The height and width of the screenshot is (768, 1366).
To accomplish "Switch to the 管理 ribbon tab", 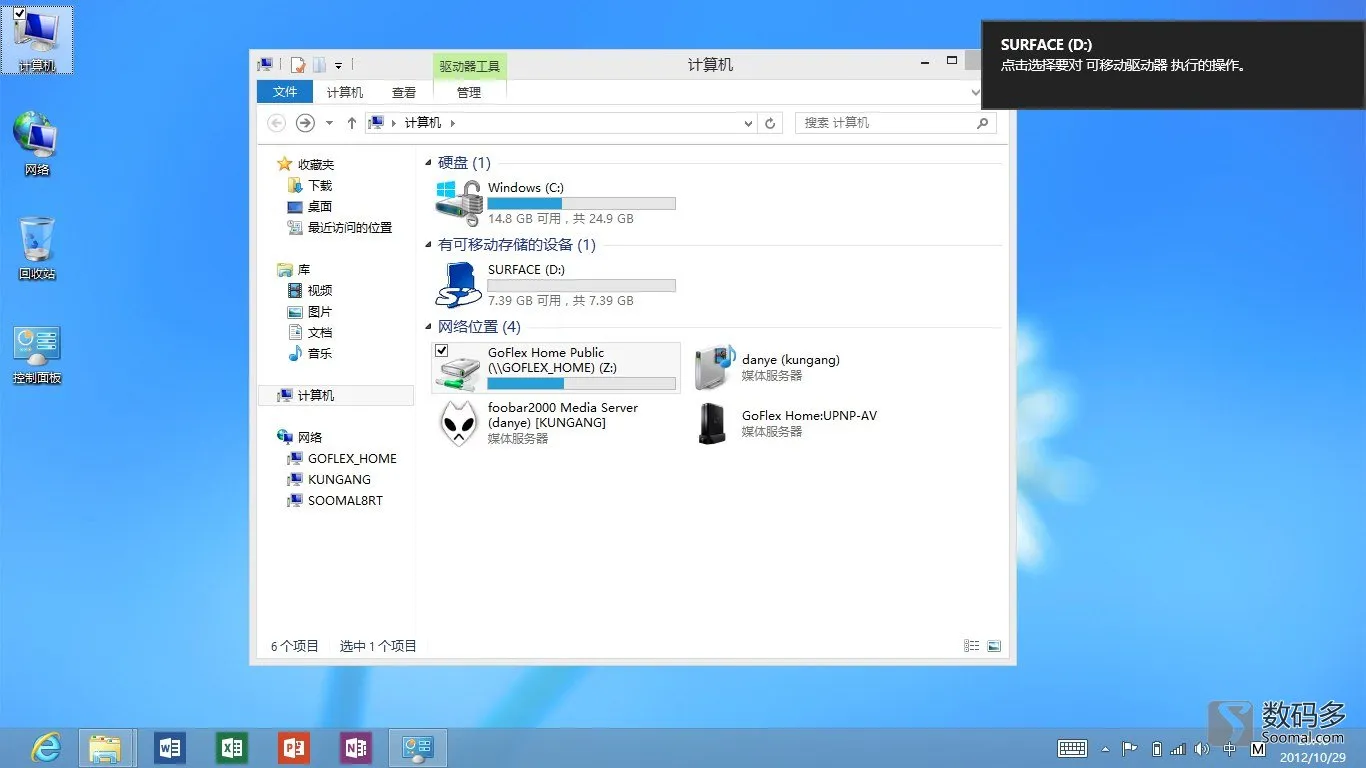I will [x=469, y=92].
